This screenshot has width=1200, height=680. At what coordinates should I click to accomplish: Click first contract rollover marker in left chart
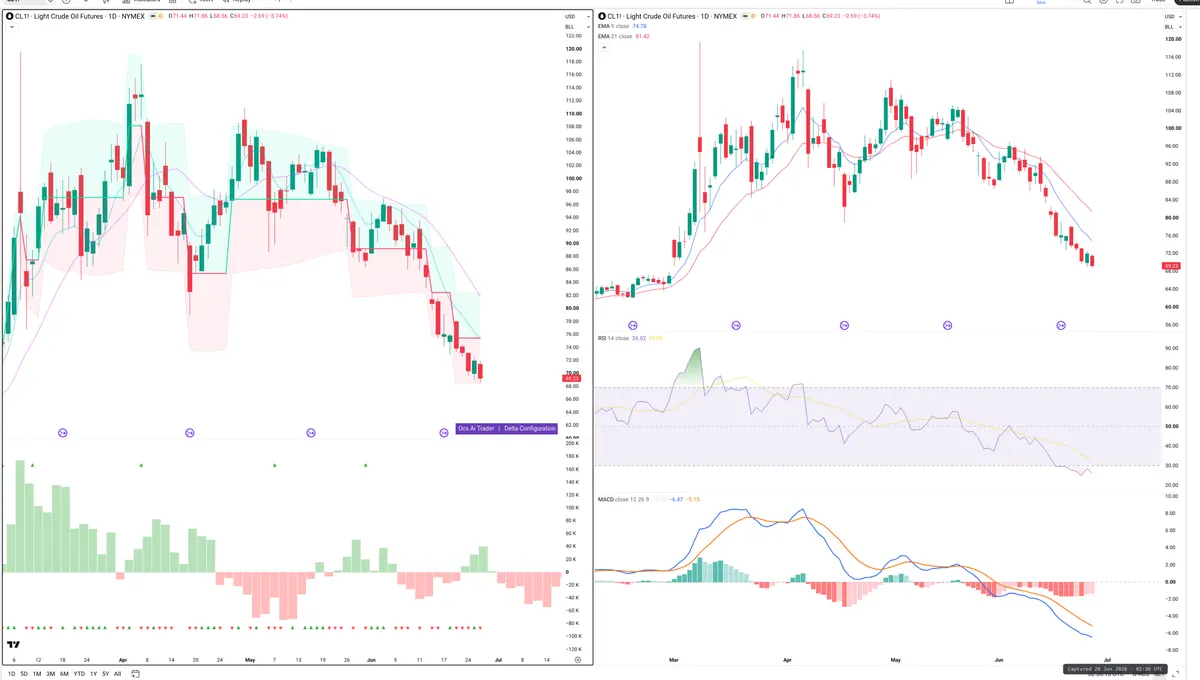tap(63, 432)
